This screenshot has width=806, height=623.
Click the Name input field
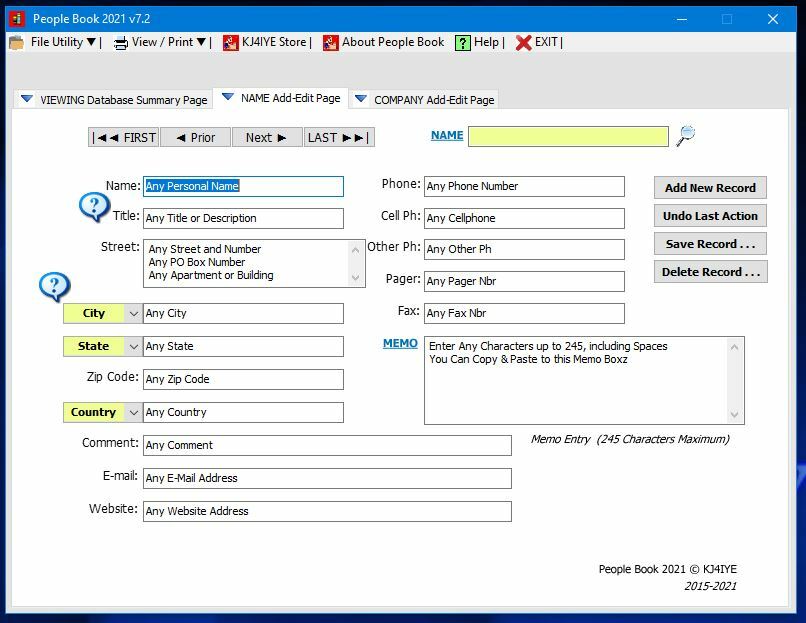tap(243, 187)
